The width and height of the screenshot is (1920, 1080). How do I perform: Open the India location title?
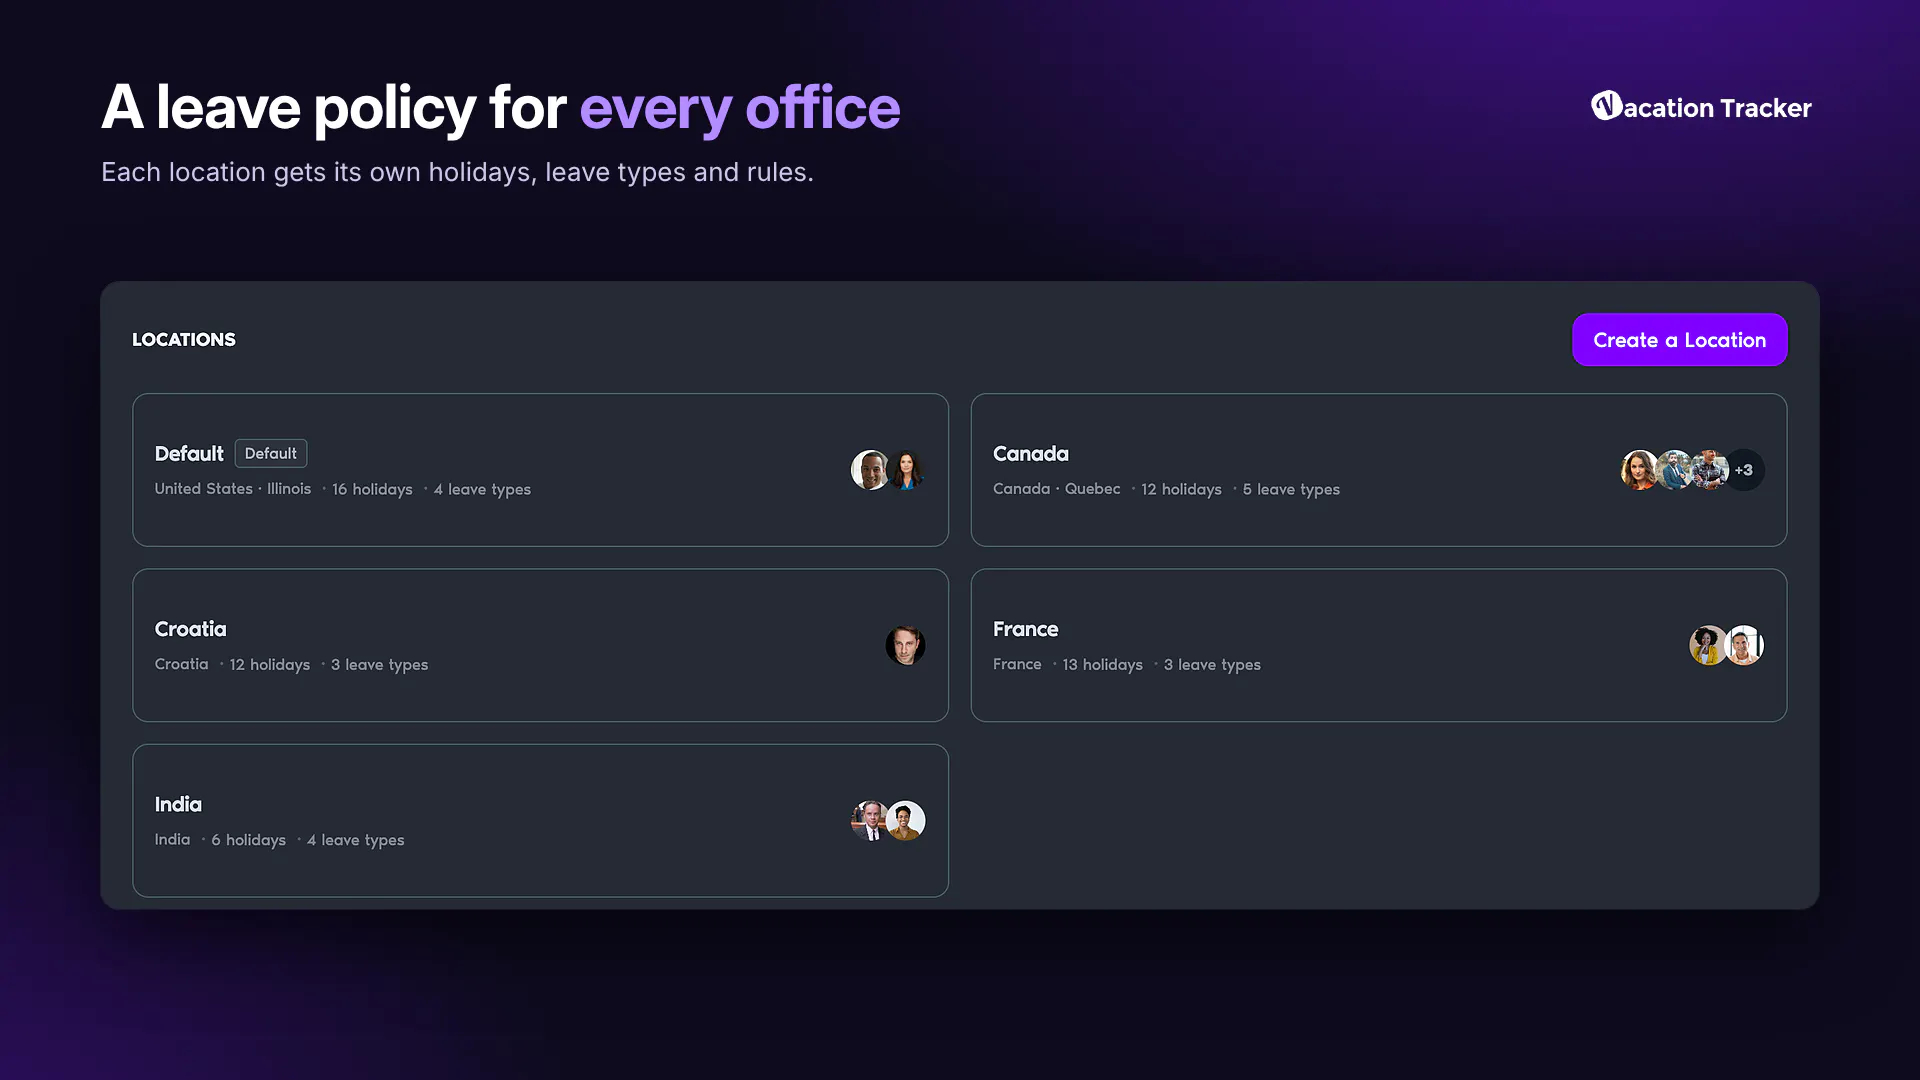tap(178, 805)
